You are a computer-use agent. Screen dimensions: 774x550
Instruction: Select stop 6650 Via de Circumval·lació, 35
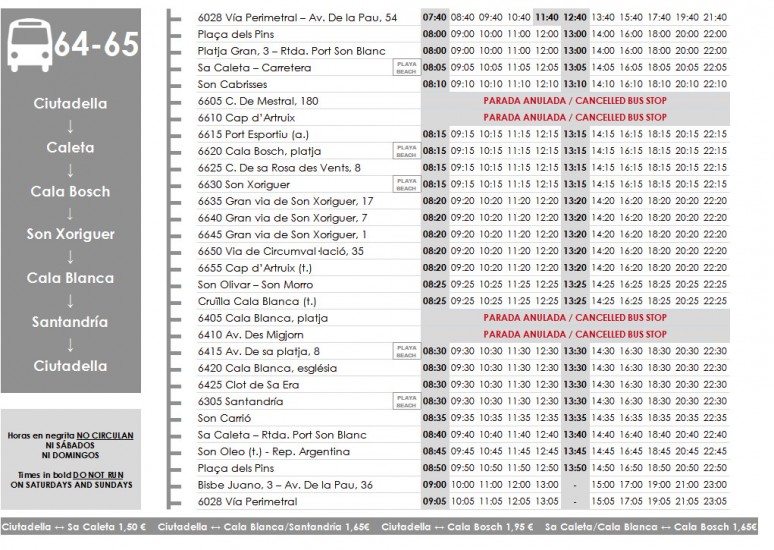tap(280, 251)
